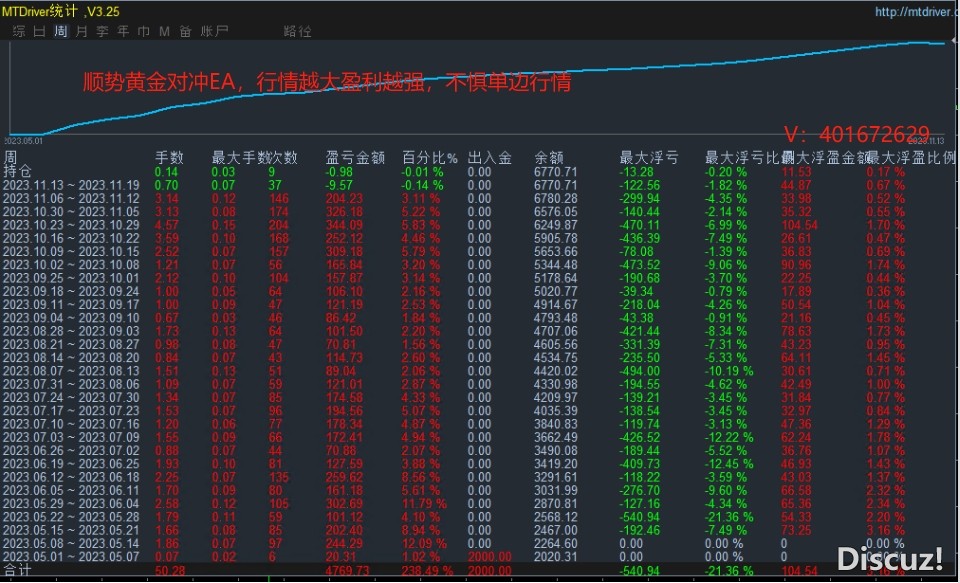Screen dimensions: 960x583
Task: Switch to the 综 summary tab
Action: 19,31
